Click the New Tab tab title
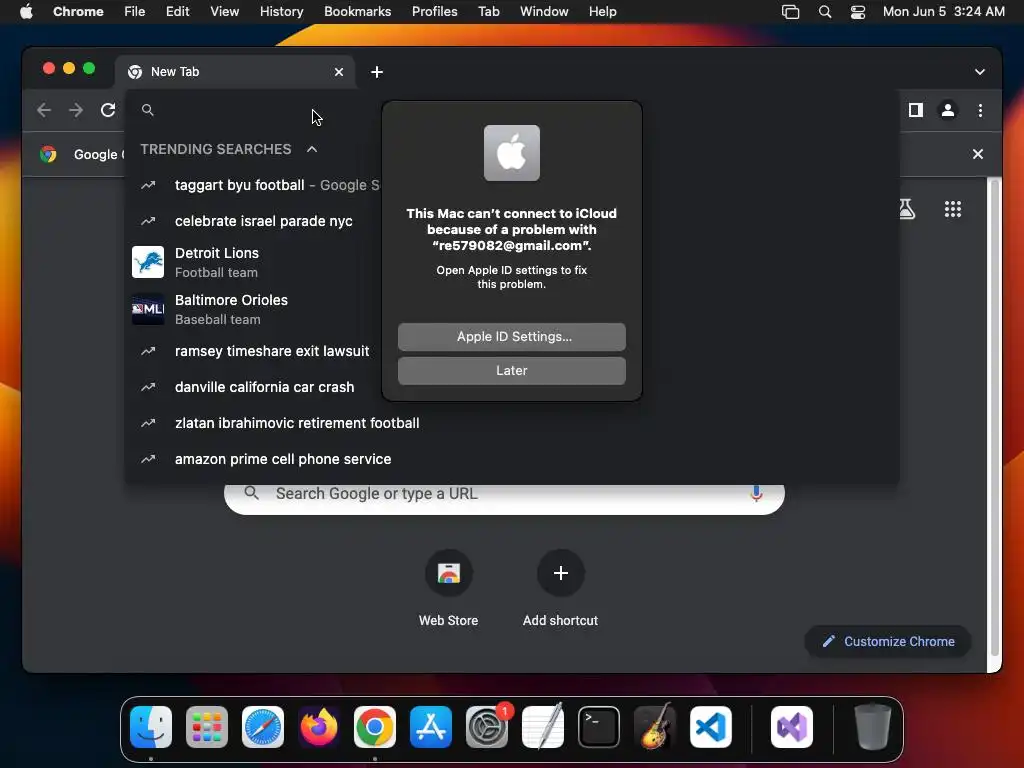1024x768 pixels. point(175,72)
